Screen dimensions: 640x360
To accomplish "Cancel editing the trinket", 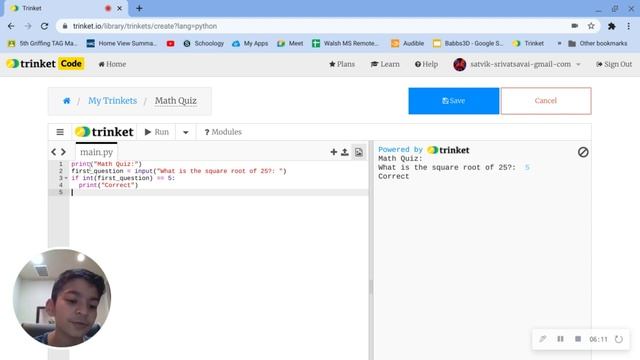I will tap(546, 101).
